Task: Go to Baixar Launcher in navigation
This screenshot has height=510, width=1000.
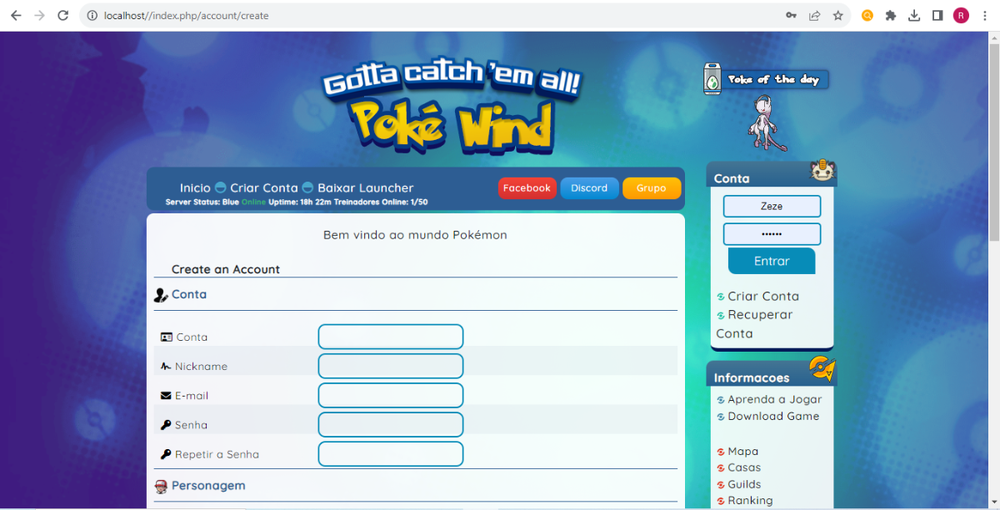Action: coord(365,188)
